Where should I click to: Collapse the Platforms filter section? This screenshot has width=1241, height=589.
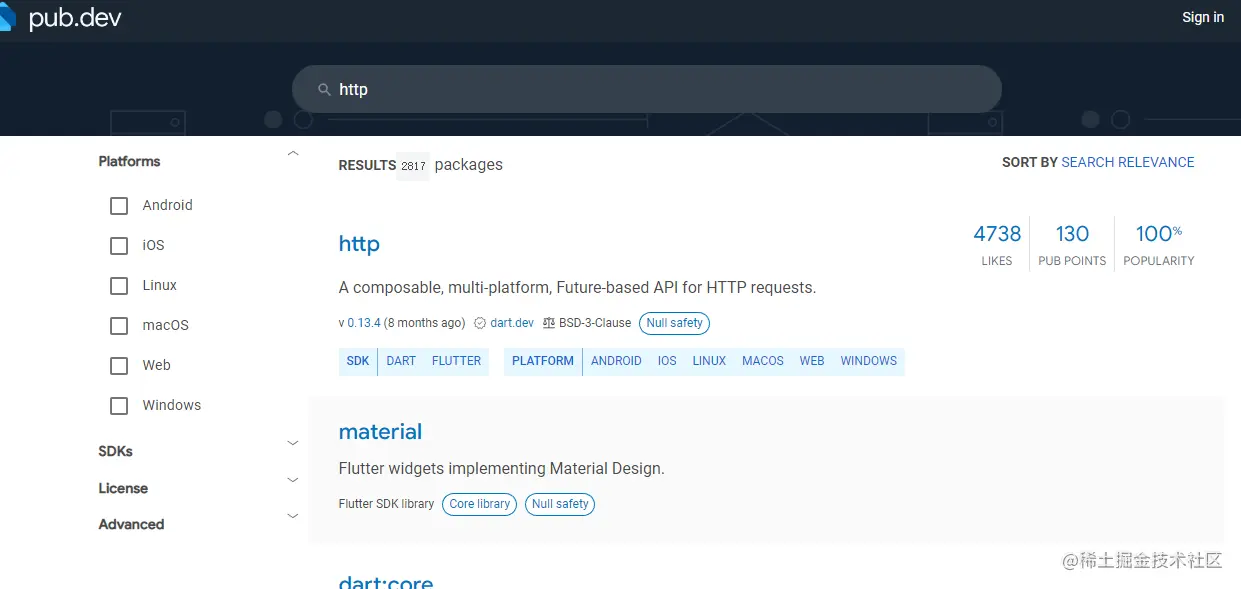pyautogui.click(x=293, y=154)
